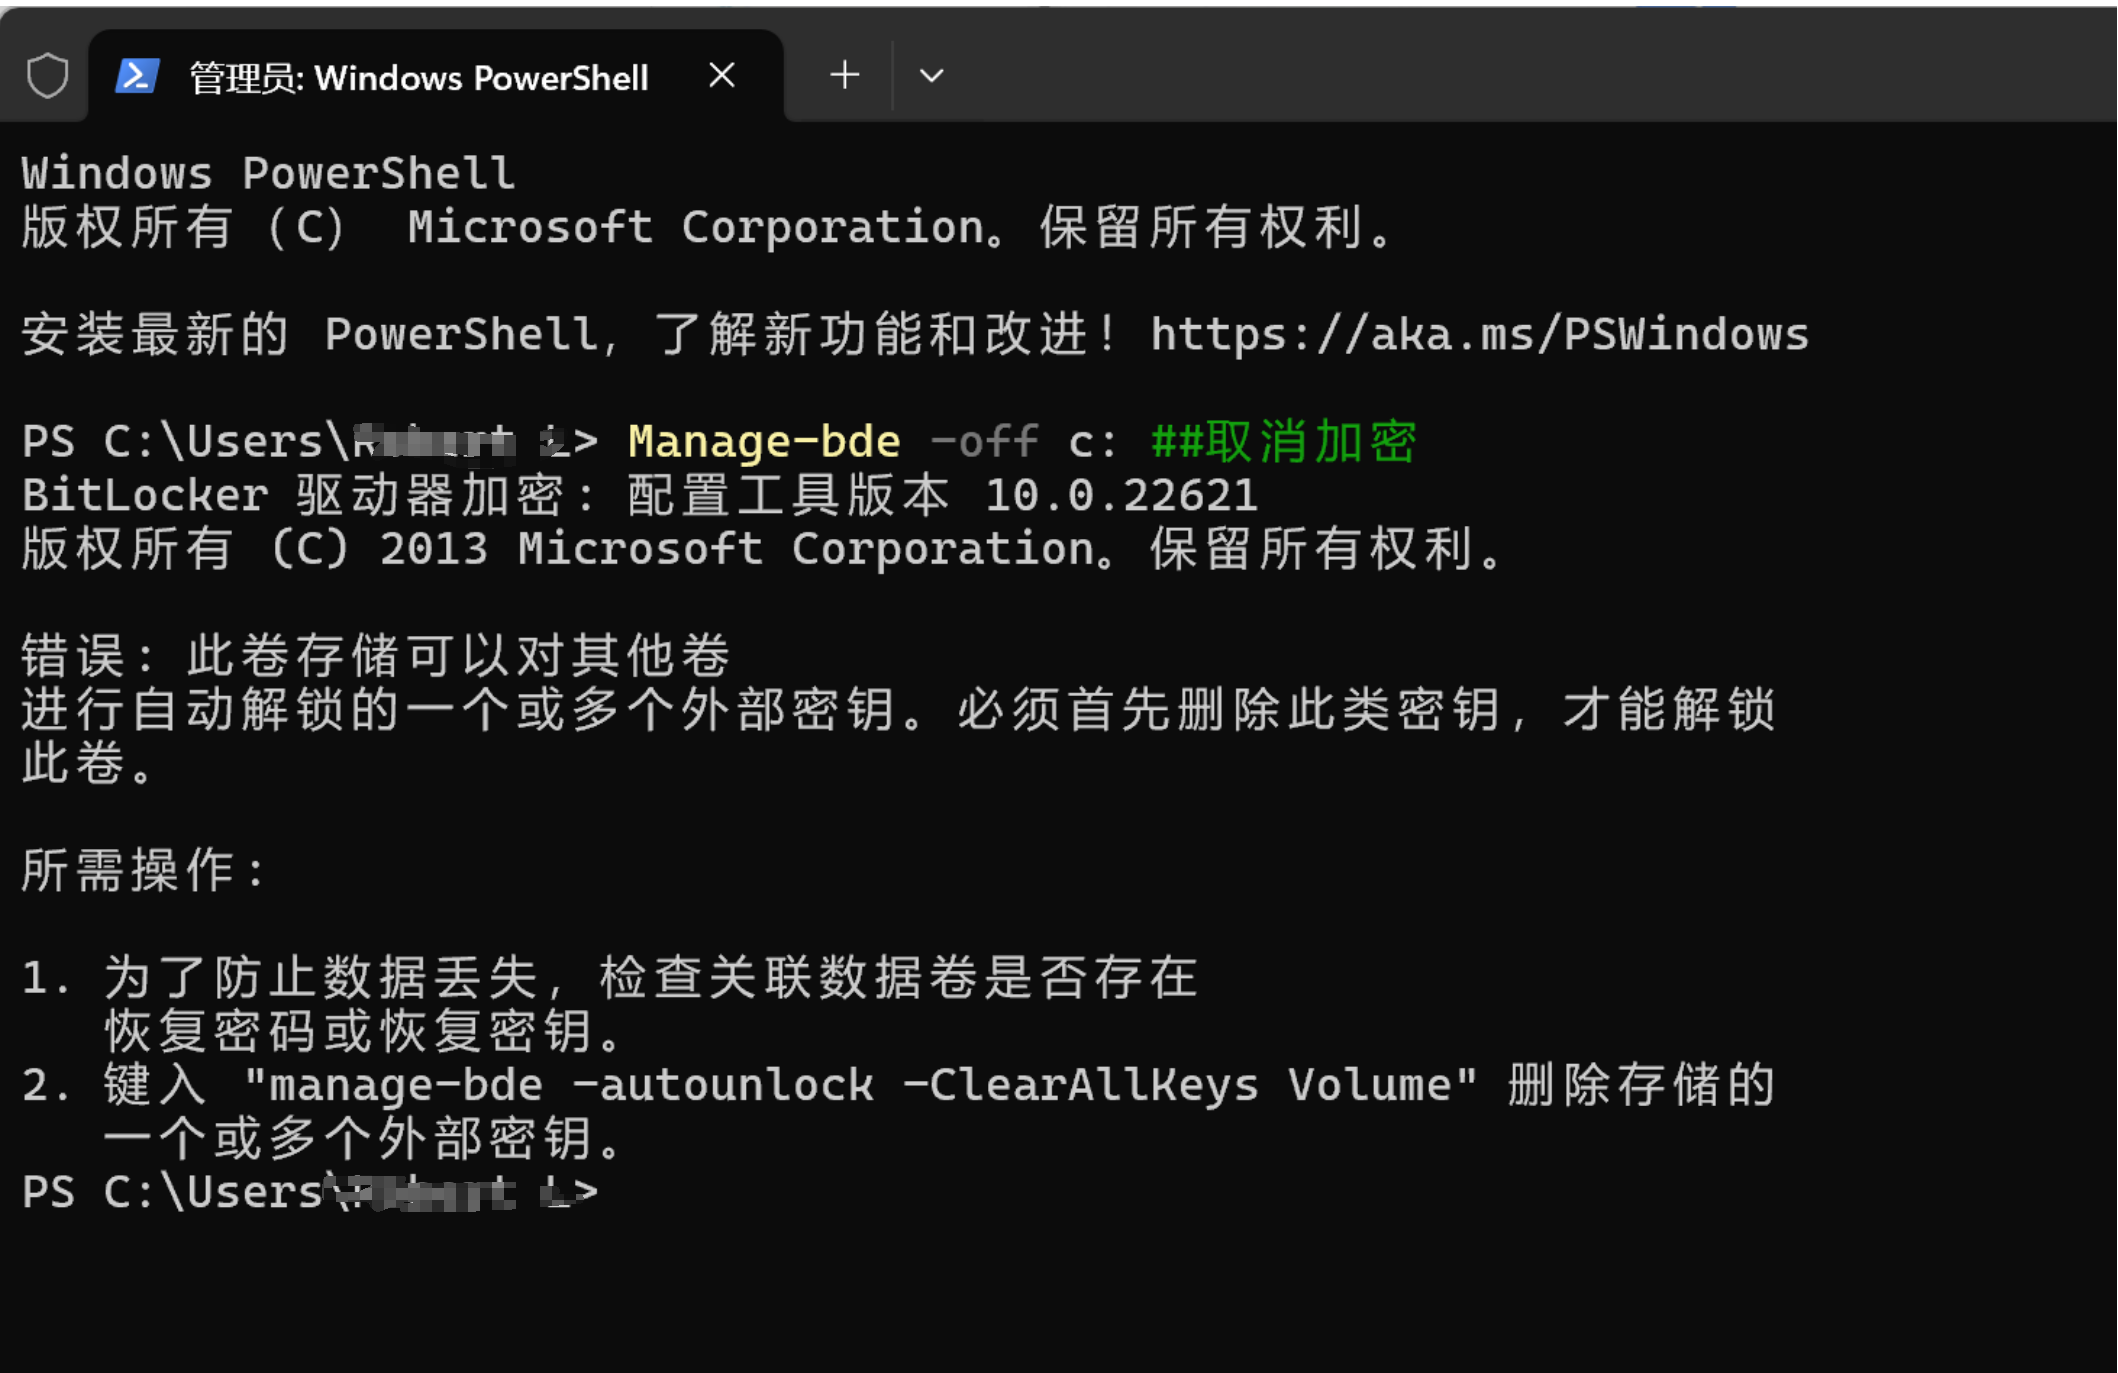The image size is (2118, 1373).
Task: Highlight the BitLocker 驱动器加密 version line
Action: [640, 495]
